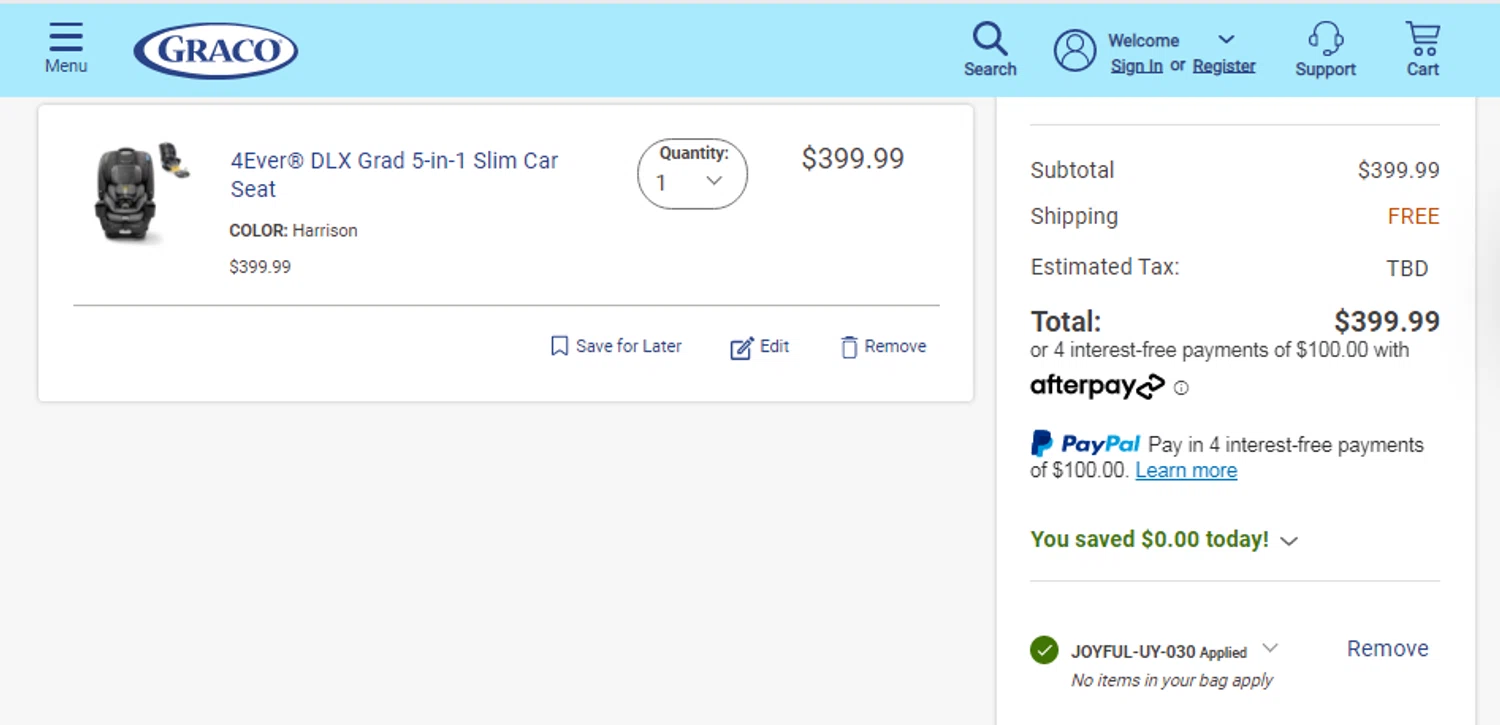Click the TBD estimated tax value
Image resolution: width=1500 pixels, height=725 pixels.
1407,268
